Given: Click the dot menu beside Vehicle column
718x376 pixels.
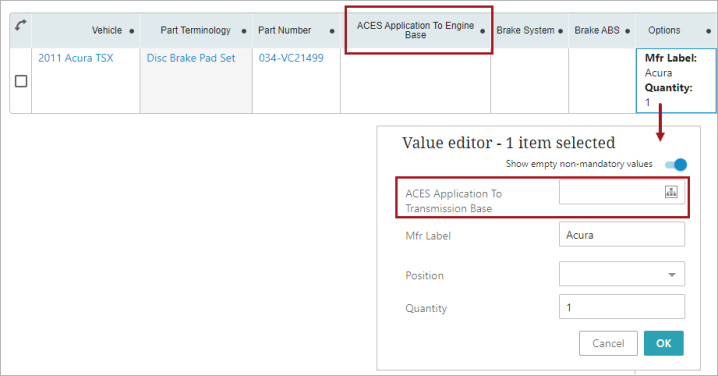Looking at the screenshot, I should [x=132, y=31].
